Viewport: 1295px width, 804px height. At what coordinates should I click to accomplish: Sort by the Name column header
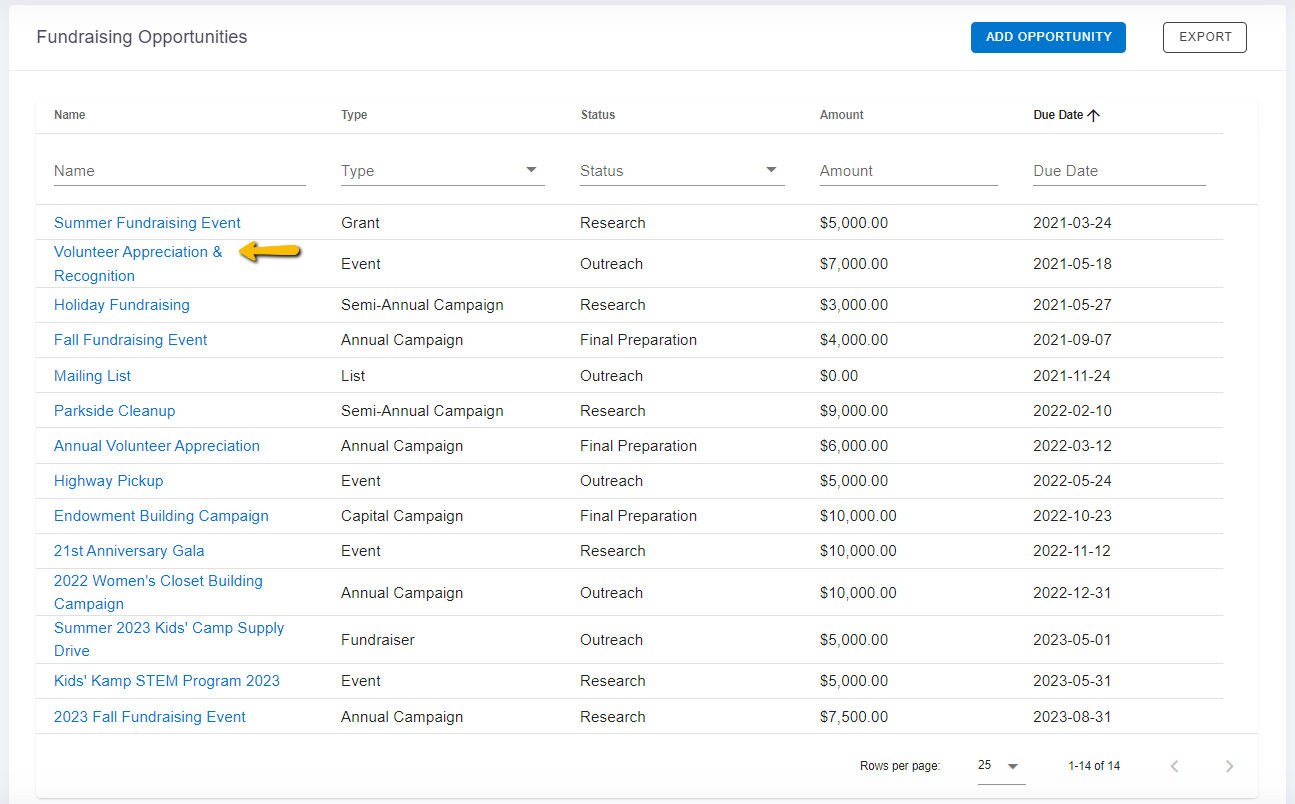pos(70,115)
